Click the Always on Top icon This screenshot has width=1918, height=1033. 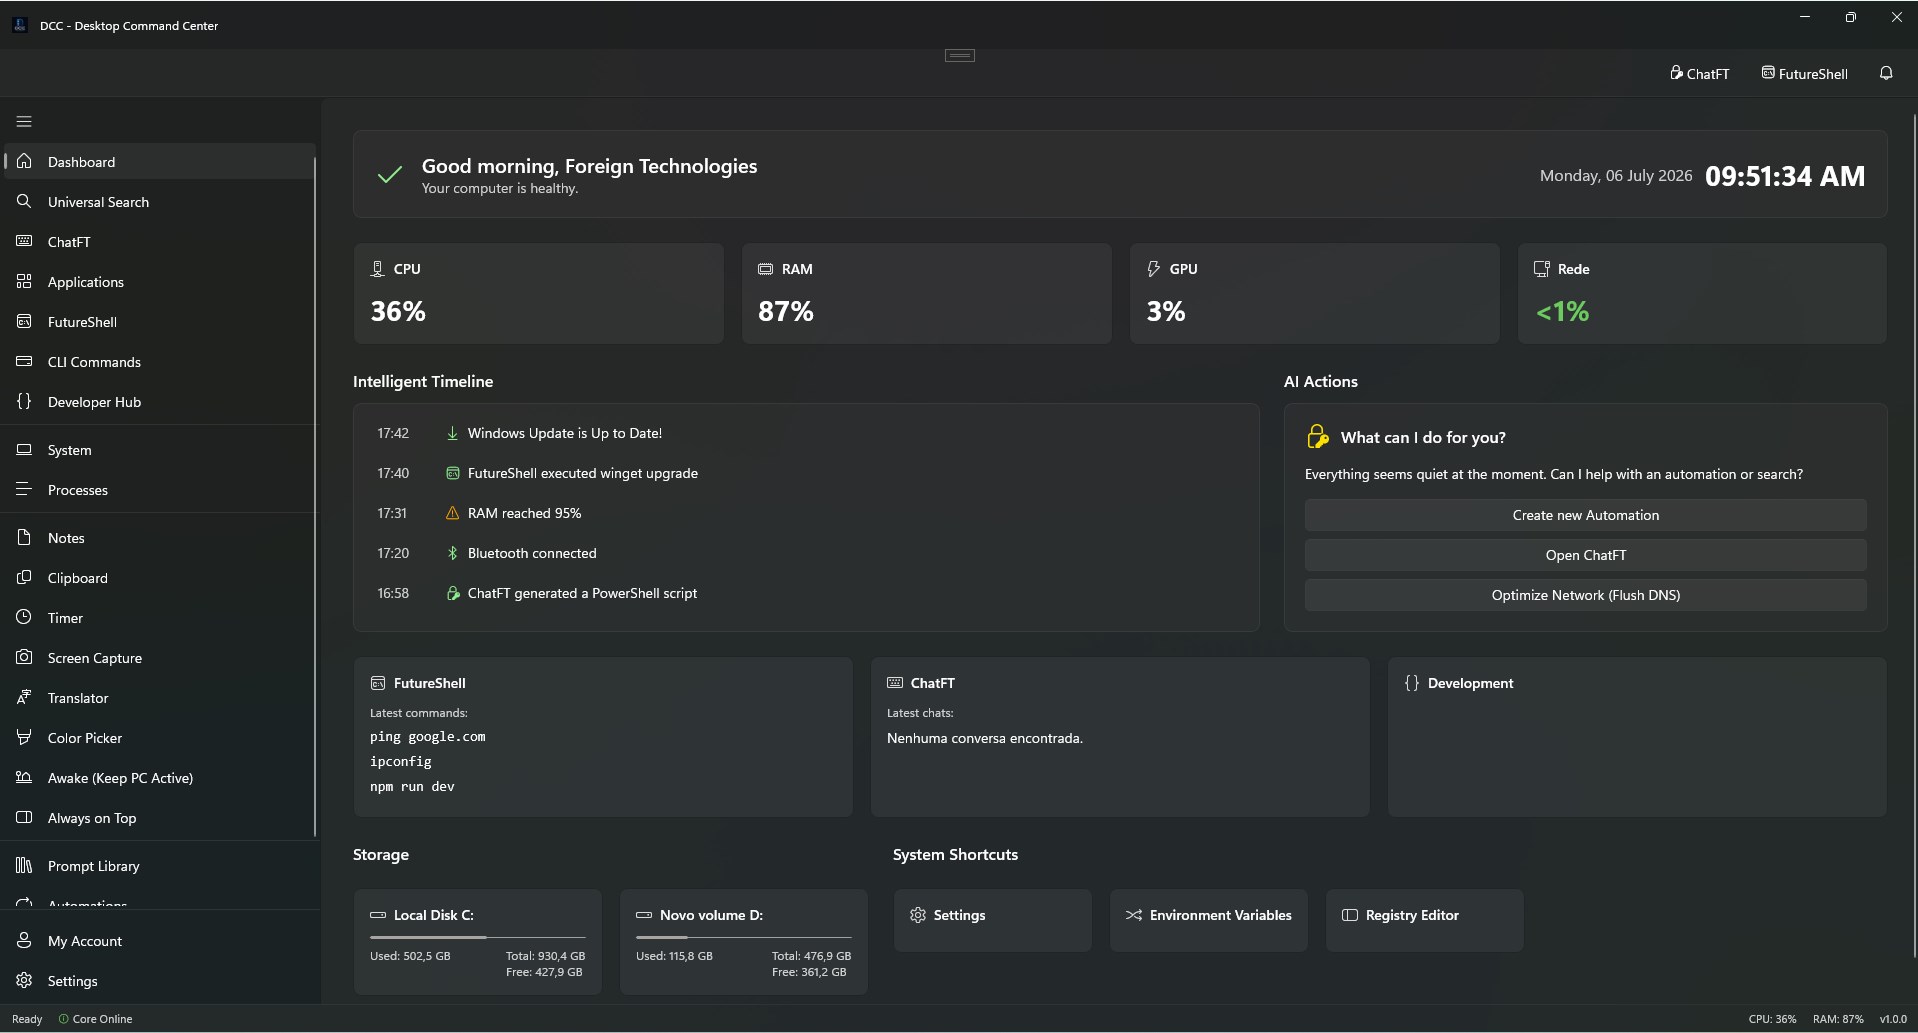point(24,817)
